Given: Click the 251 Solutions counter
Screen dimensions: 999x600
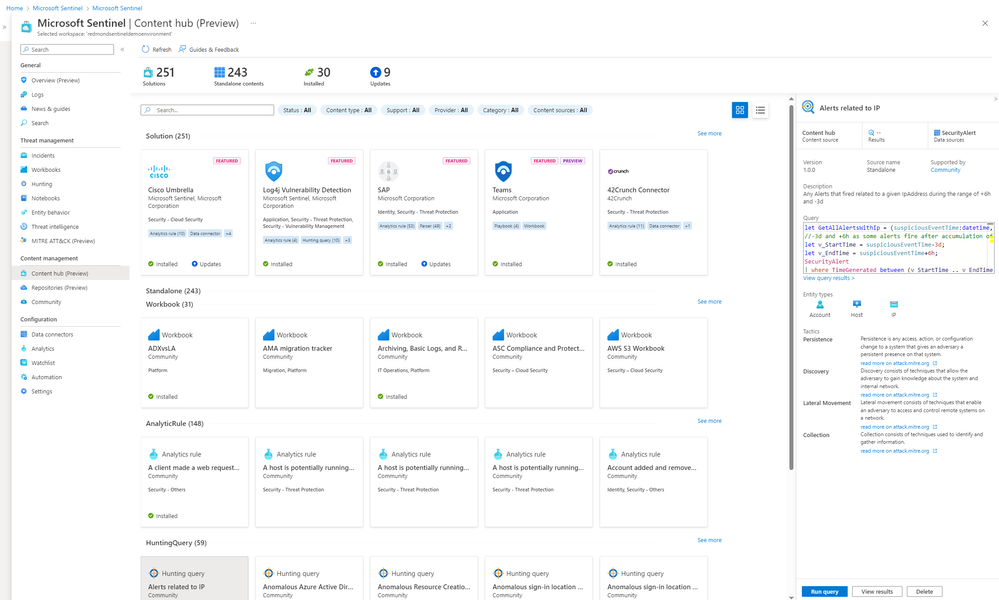Looking at the screenshot, I should (x=159, y=76).
